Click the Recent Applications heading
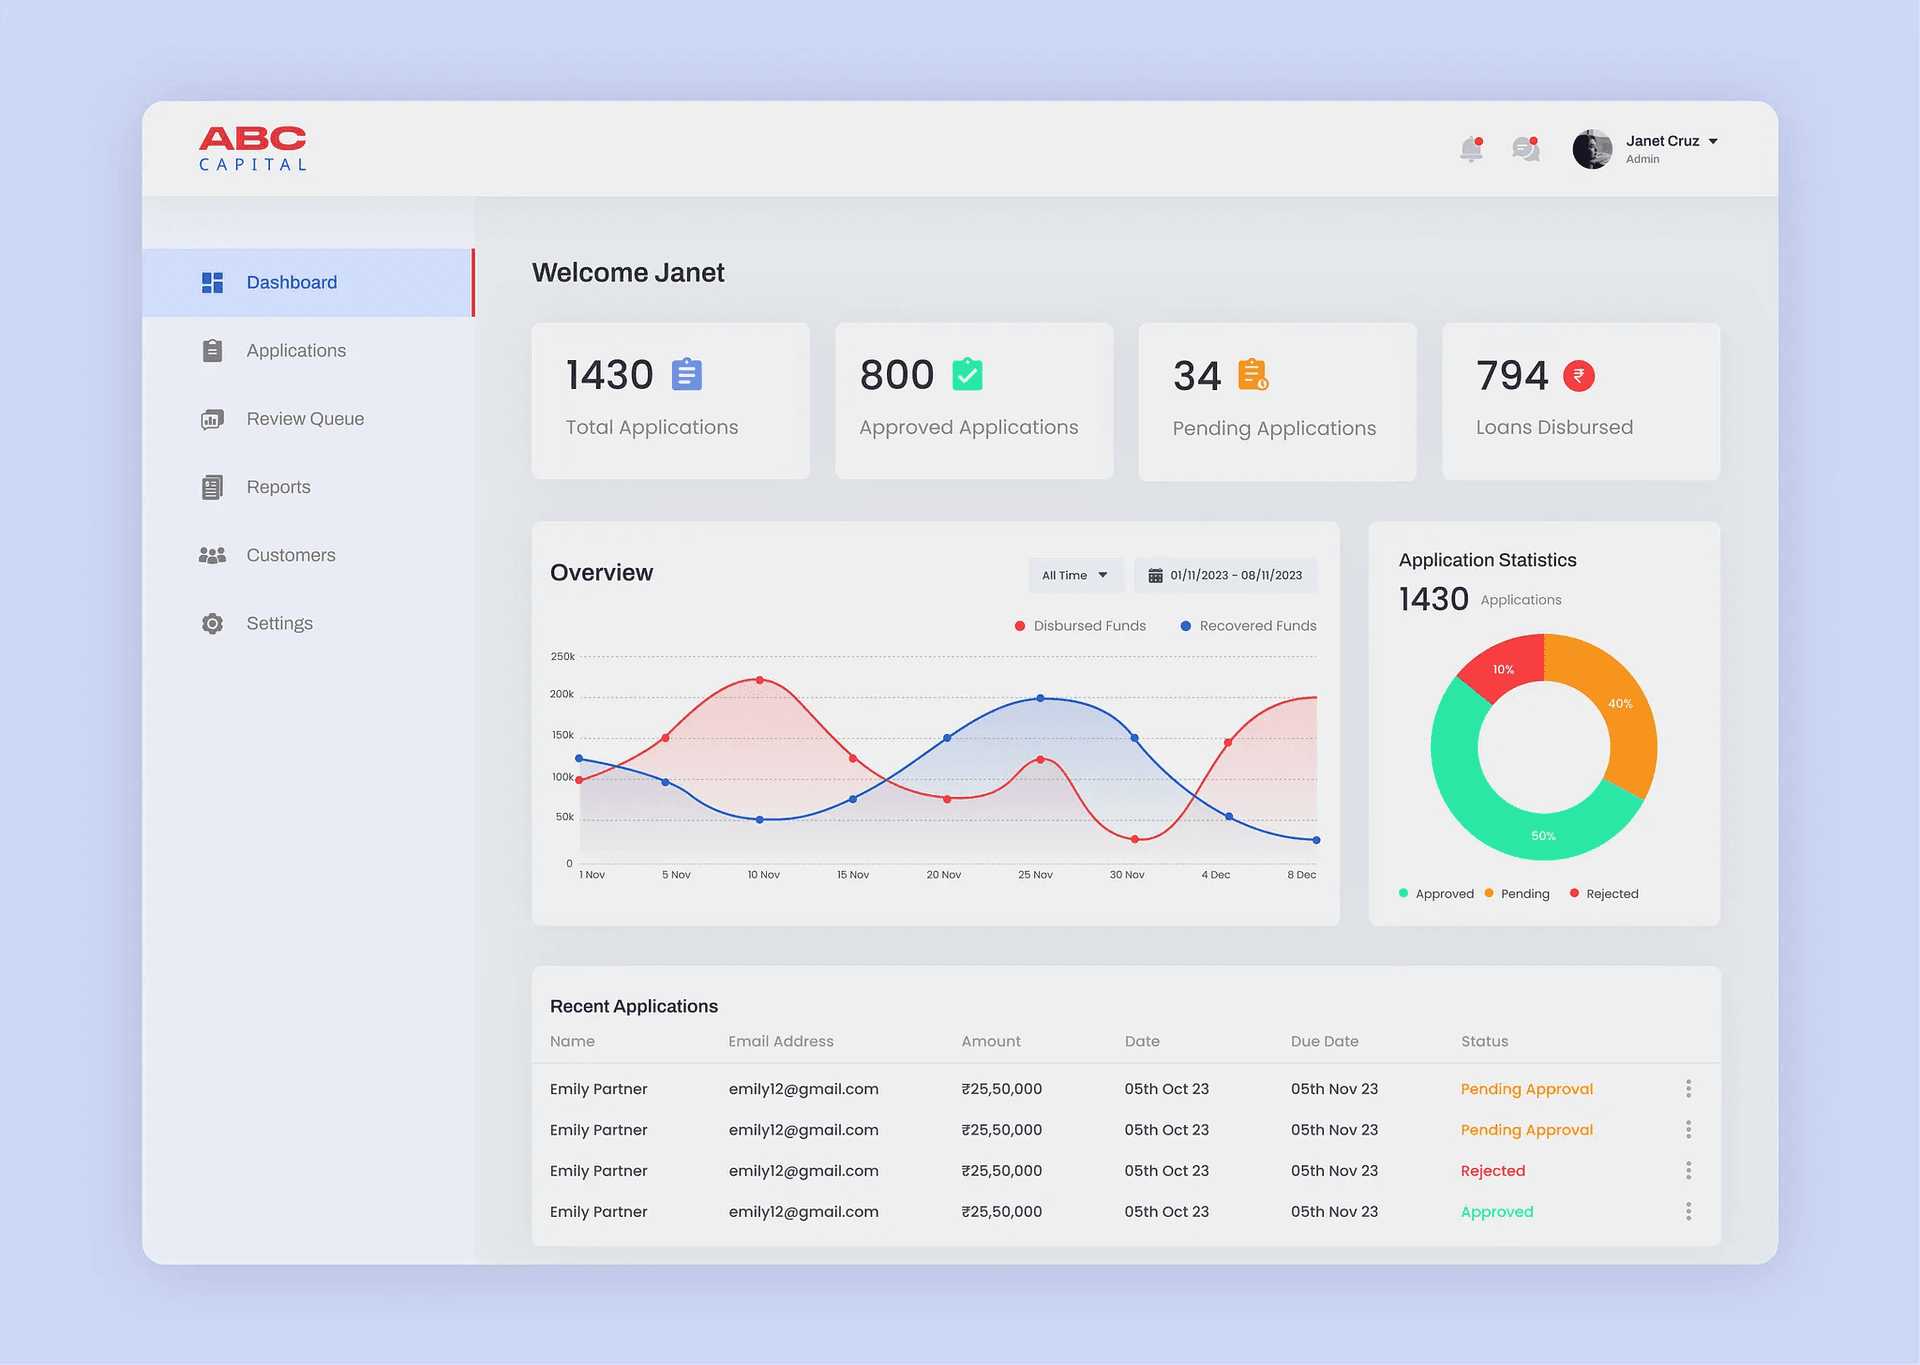The image size is (1920, 1365). pos(634,1006)
